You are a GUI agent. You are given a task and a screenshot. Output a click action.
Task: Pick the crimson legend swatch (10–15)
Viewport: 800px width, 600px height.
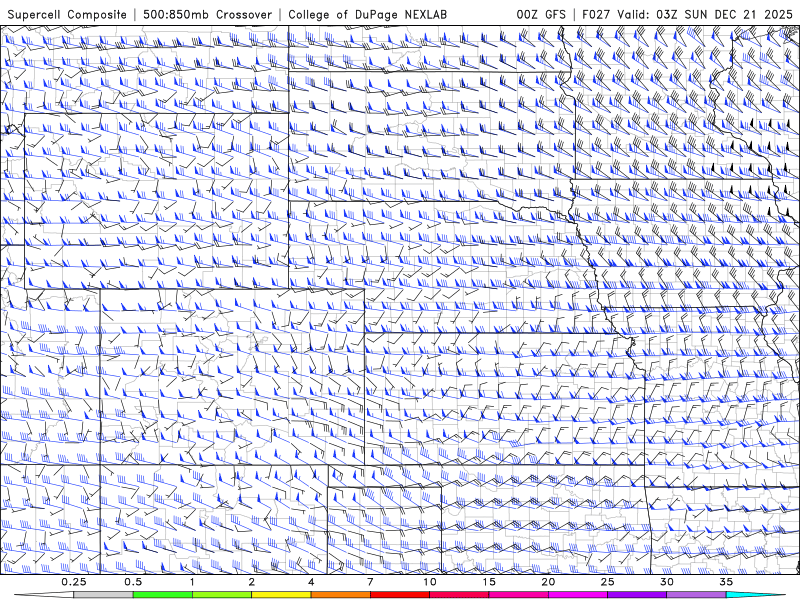(x=459, y=595)
